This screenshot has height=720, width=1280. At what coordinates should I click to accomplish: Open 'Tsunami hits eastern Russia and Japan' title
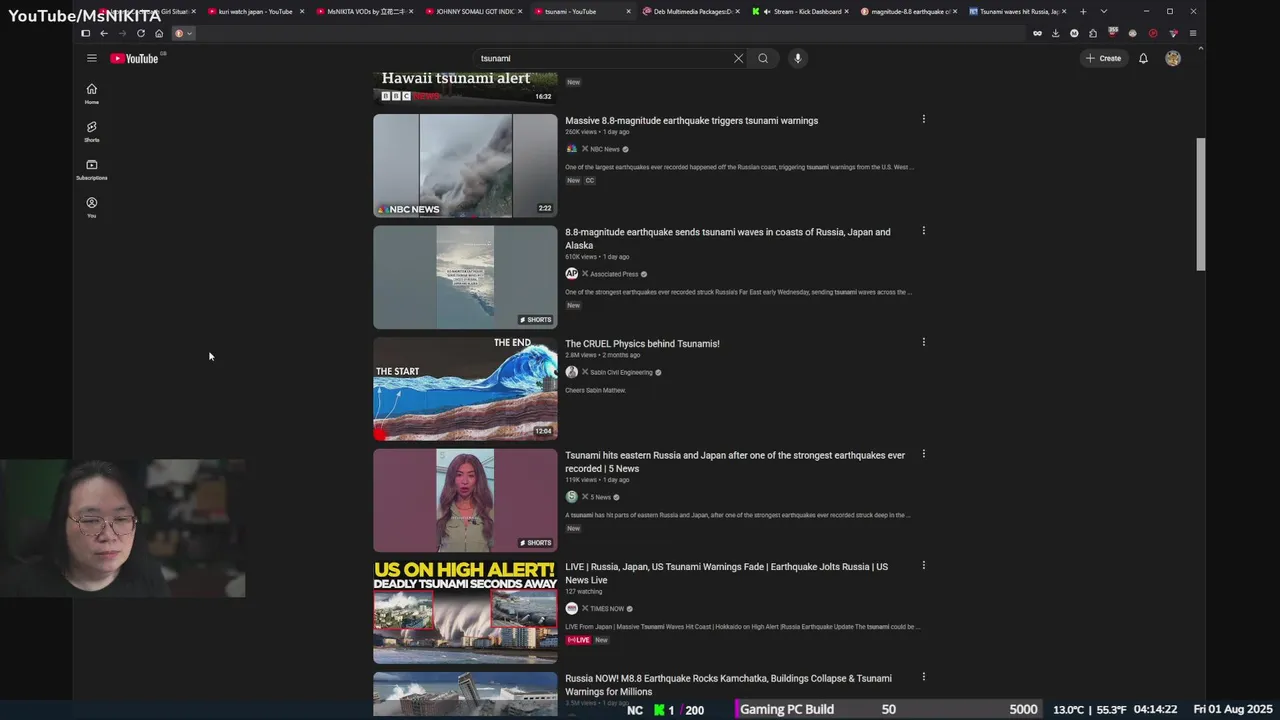(735, 461)
